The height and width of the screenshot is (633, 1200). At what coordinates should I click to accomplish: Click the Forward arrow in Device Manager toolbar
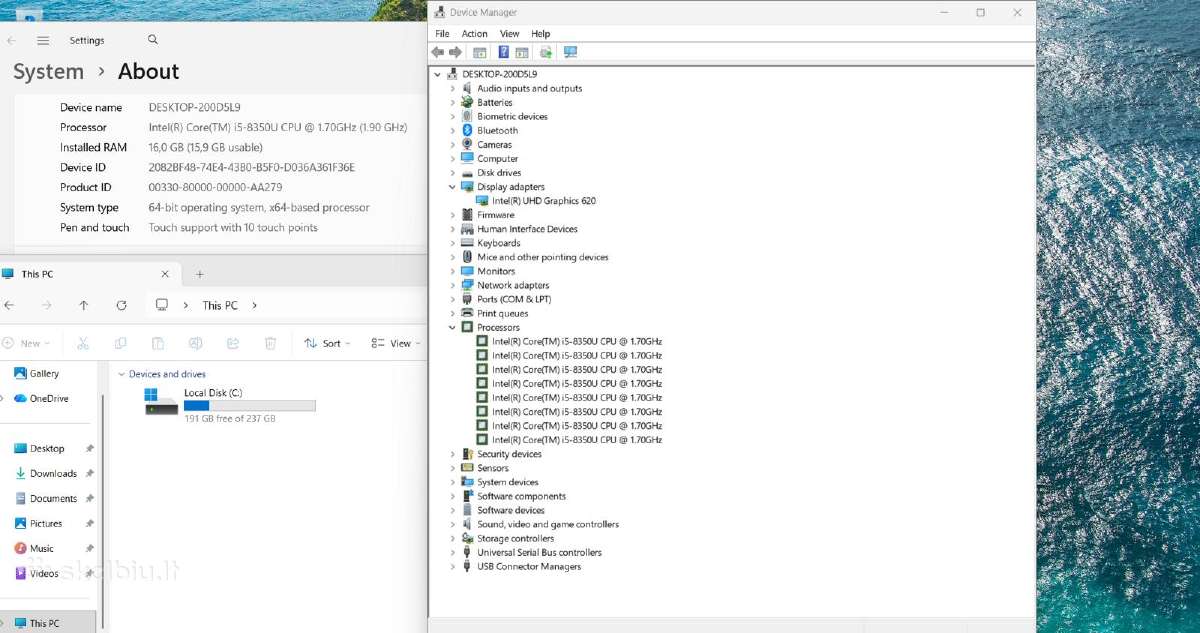[x=455, y=52]
